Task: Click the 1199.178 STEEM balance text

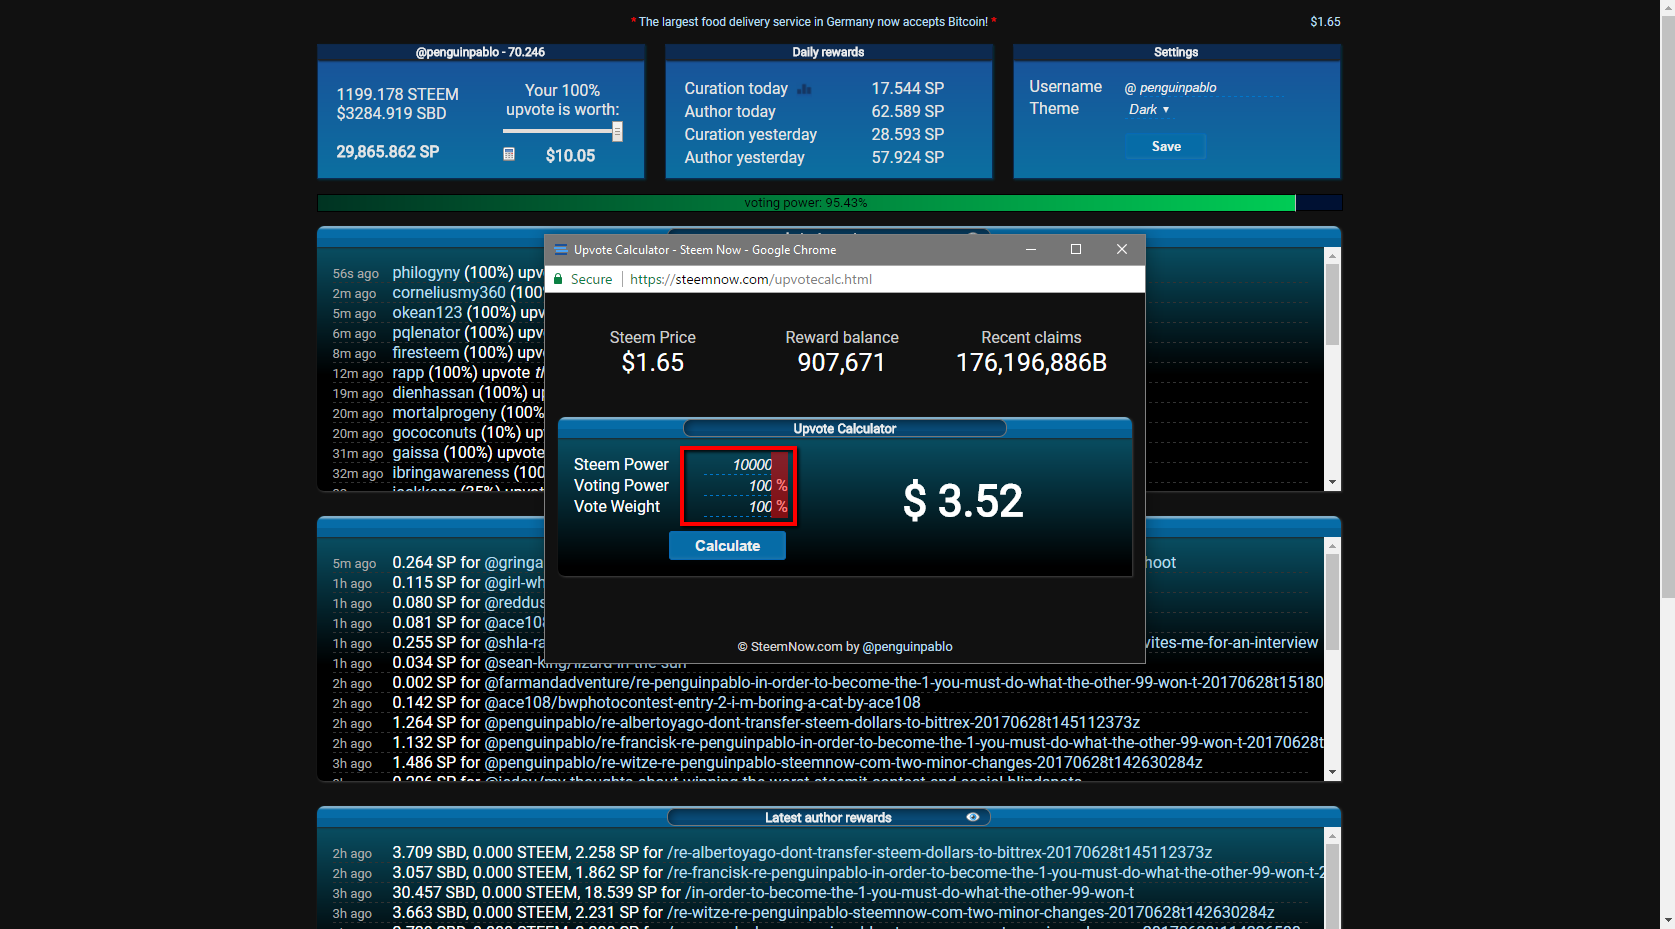Action: tap(397, 94)
